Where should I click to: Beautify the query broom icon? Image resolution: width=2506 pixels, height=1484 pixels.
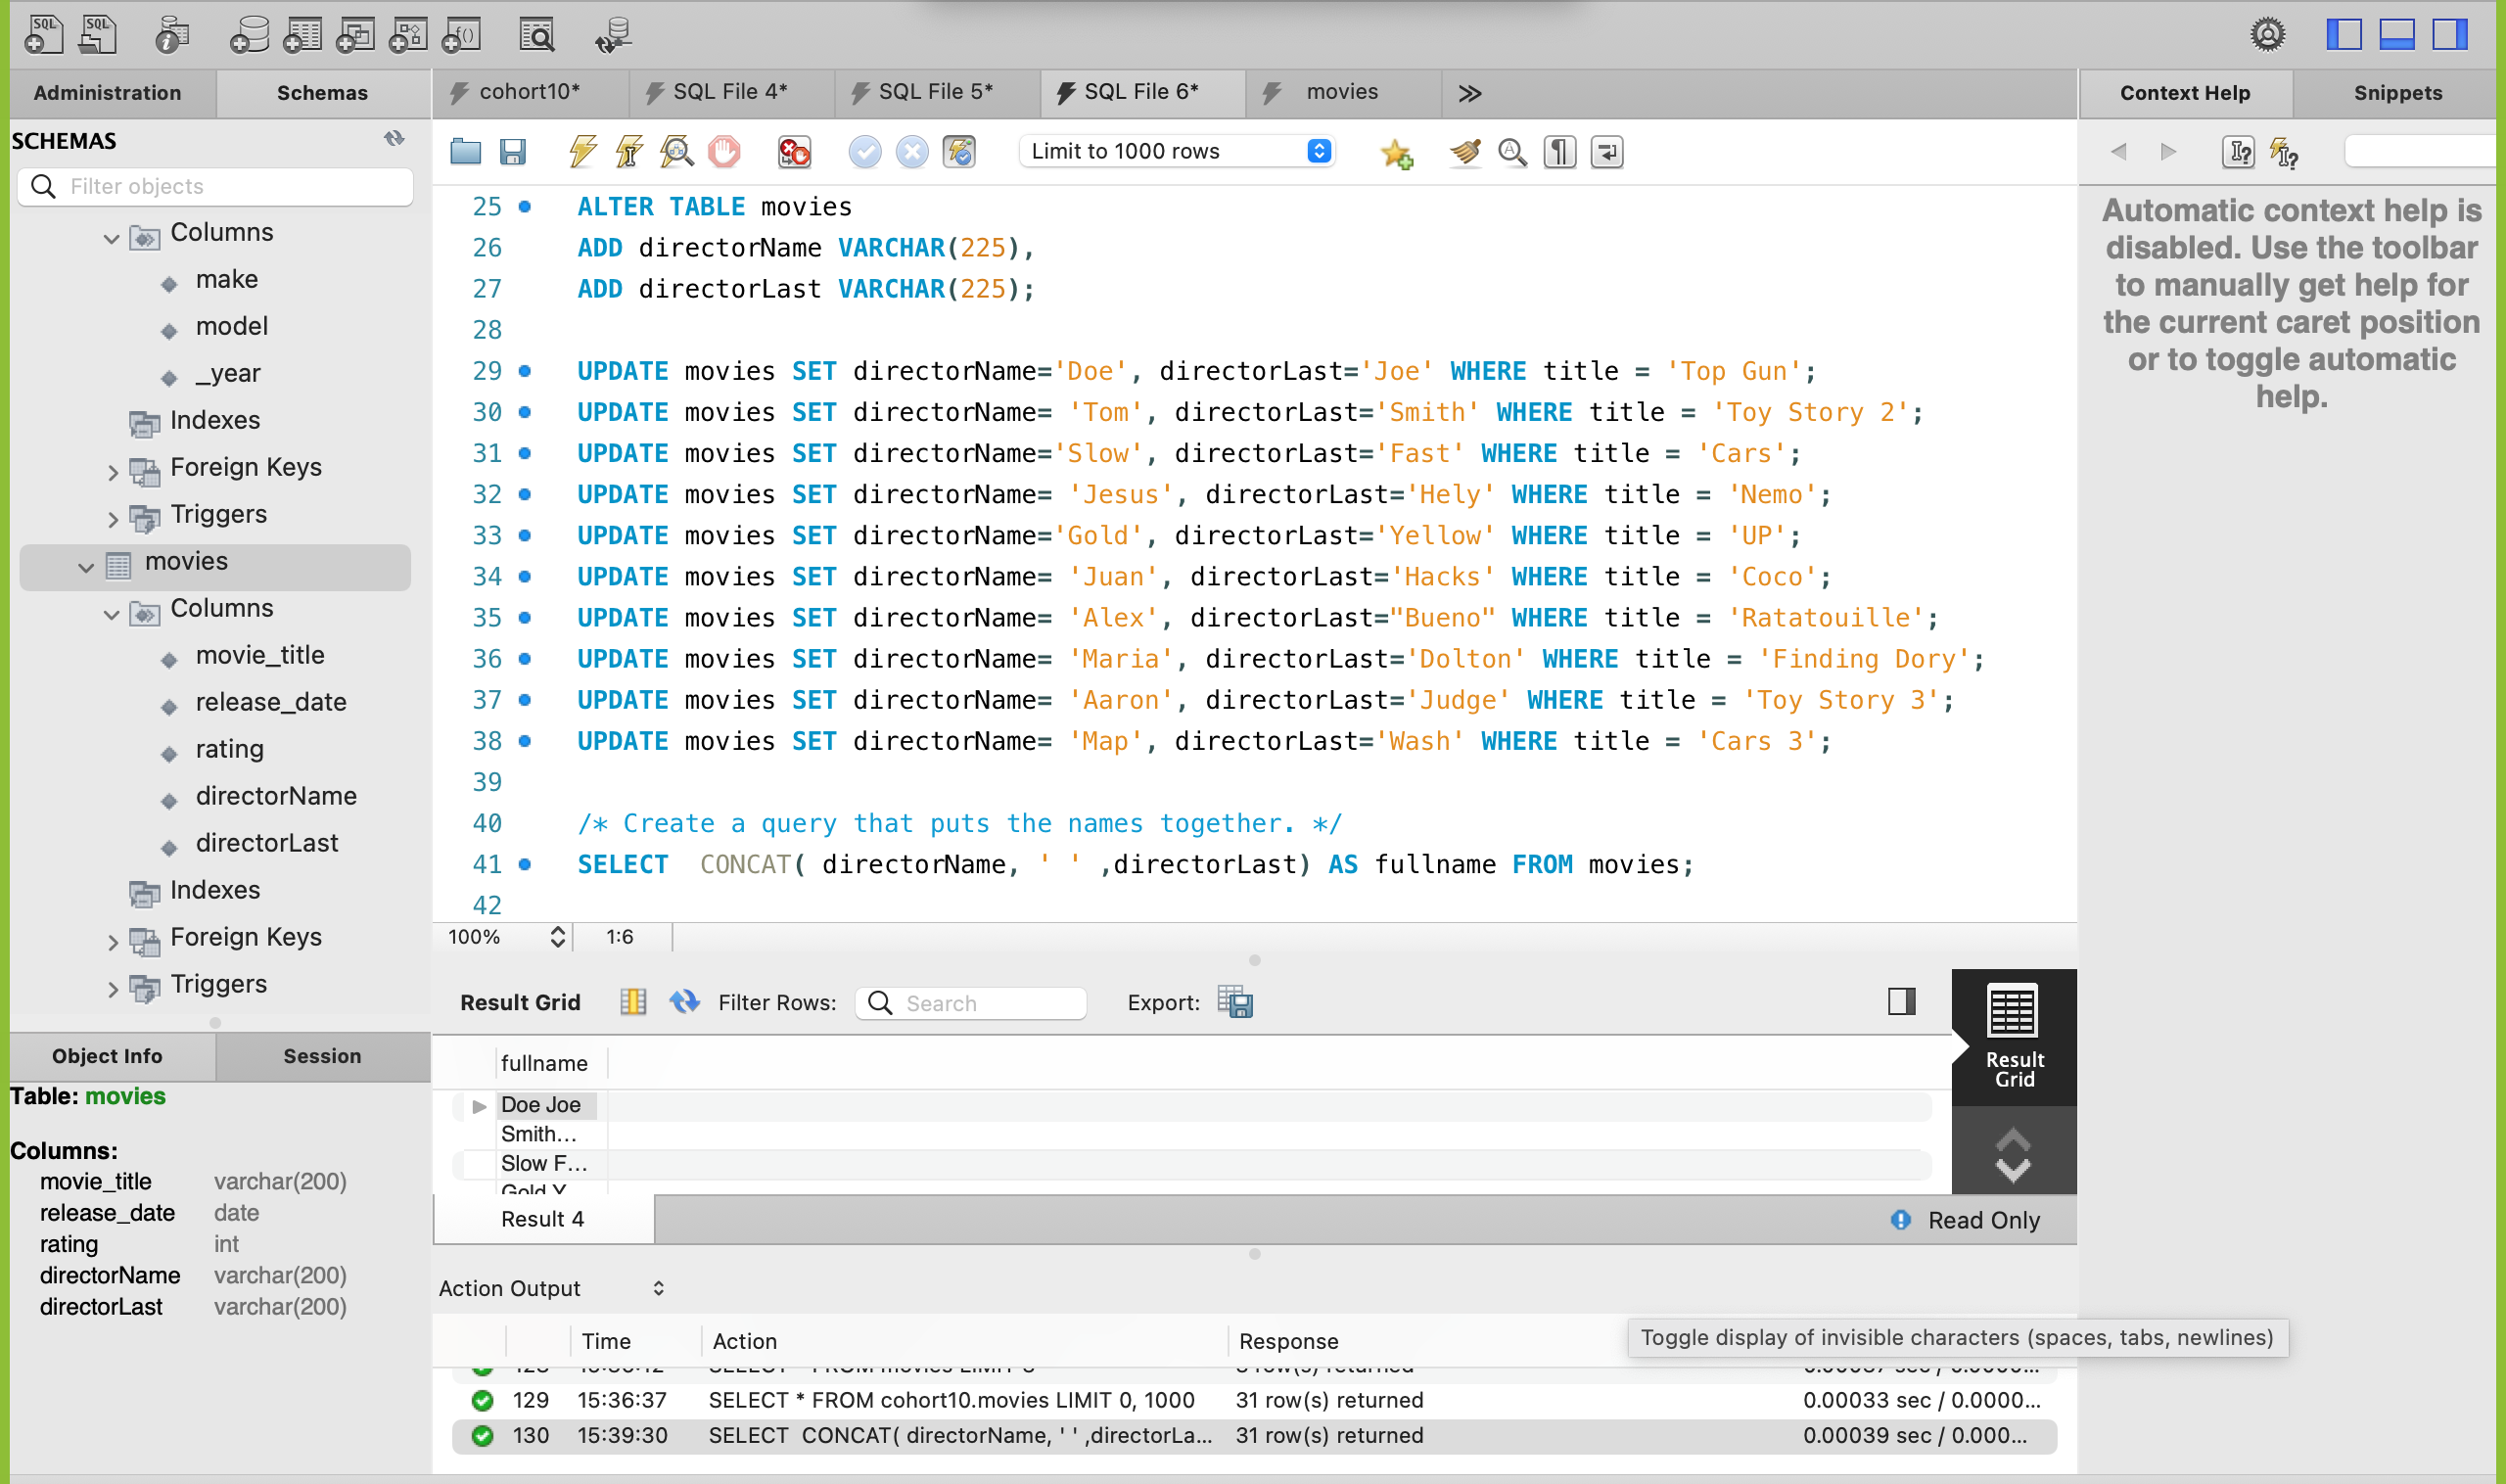tap(1465, 152)
